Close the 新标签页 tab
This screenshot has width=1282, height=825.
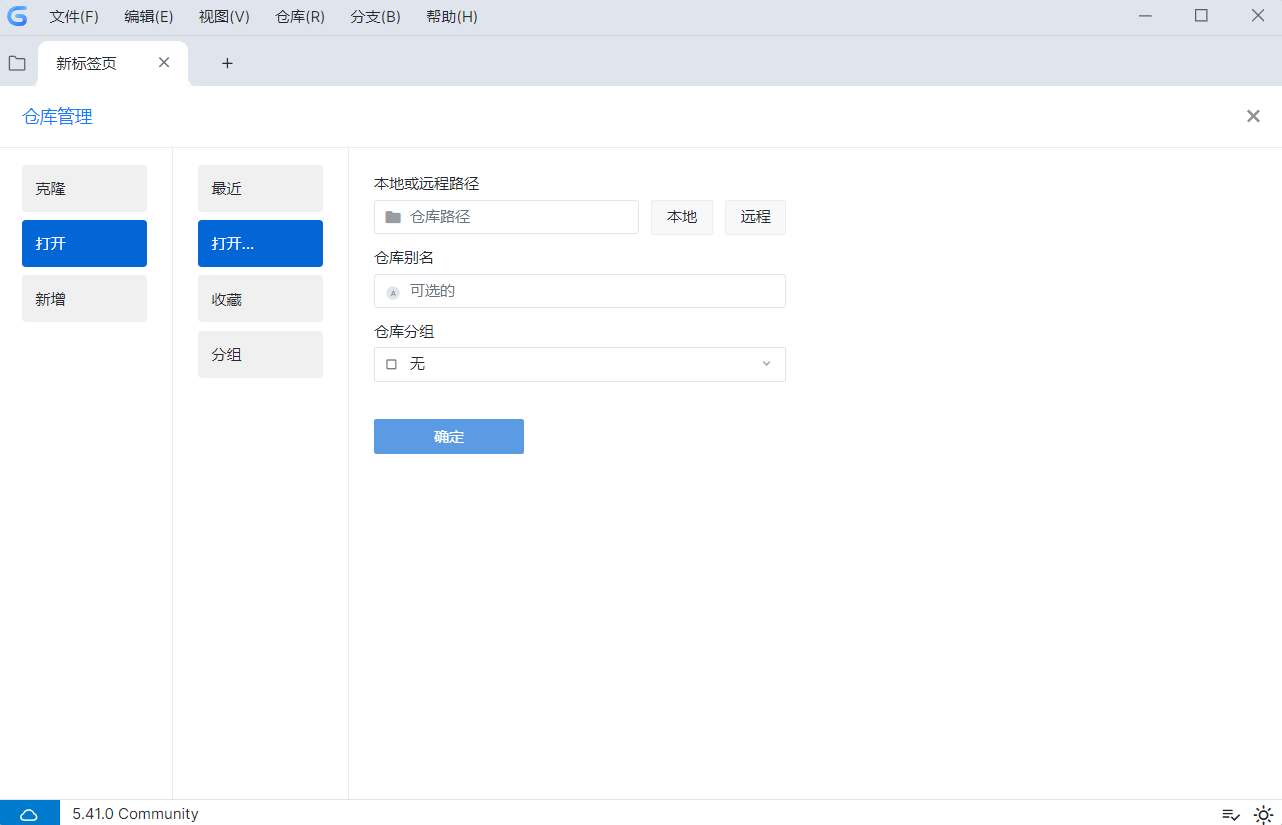coord(163,62)
